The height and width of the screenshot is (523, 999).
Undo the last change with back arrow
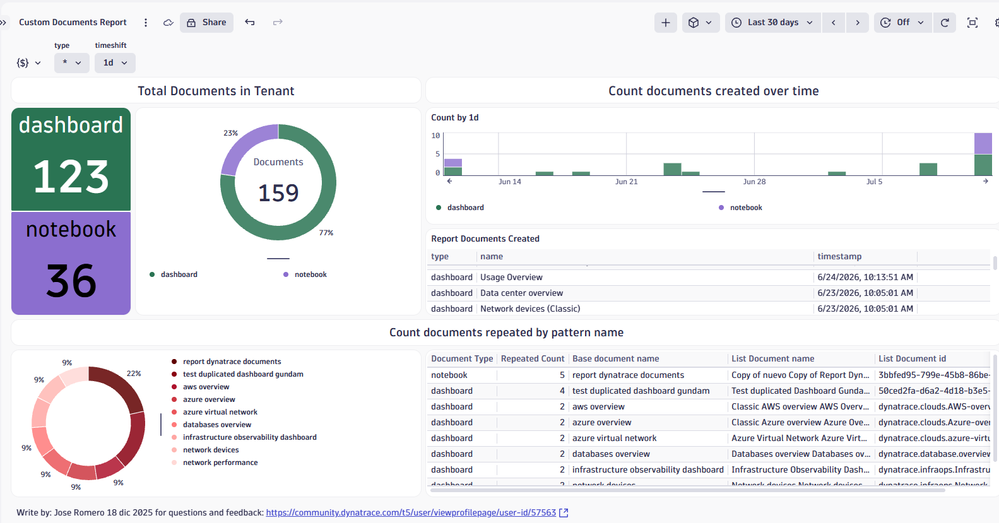250,22
